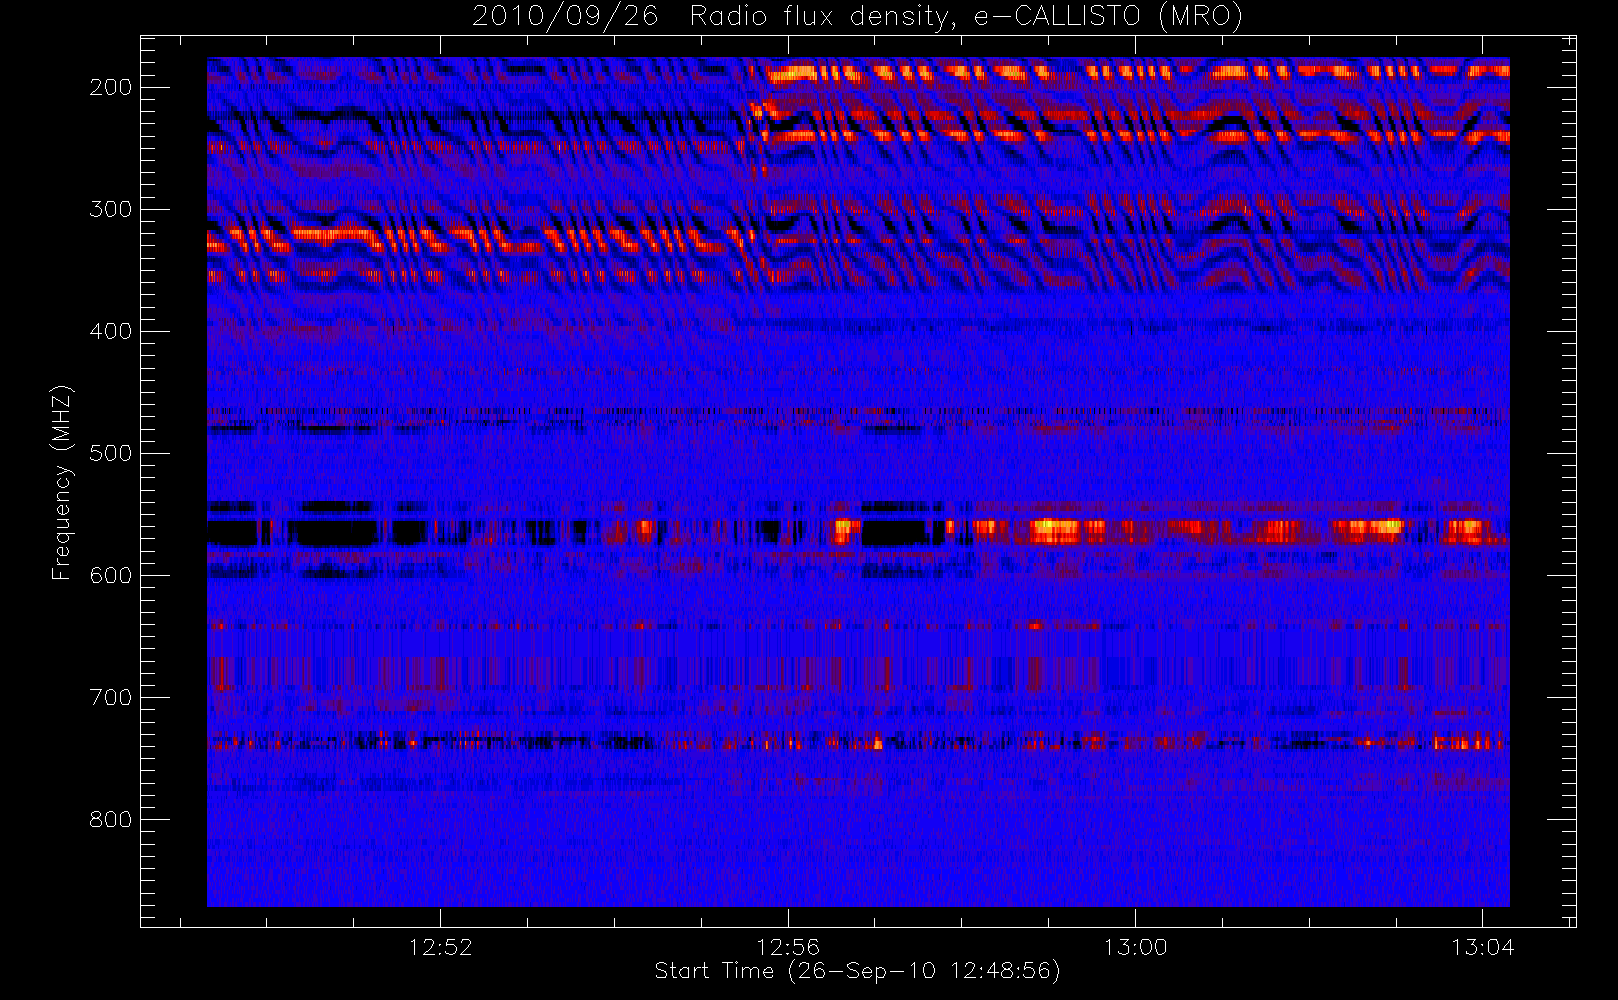
Task: Click the plot title '2010/09/26 Radio flux density, e-CALLISTO (MRO)'
Action: (857, 17)
